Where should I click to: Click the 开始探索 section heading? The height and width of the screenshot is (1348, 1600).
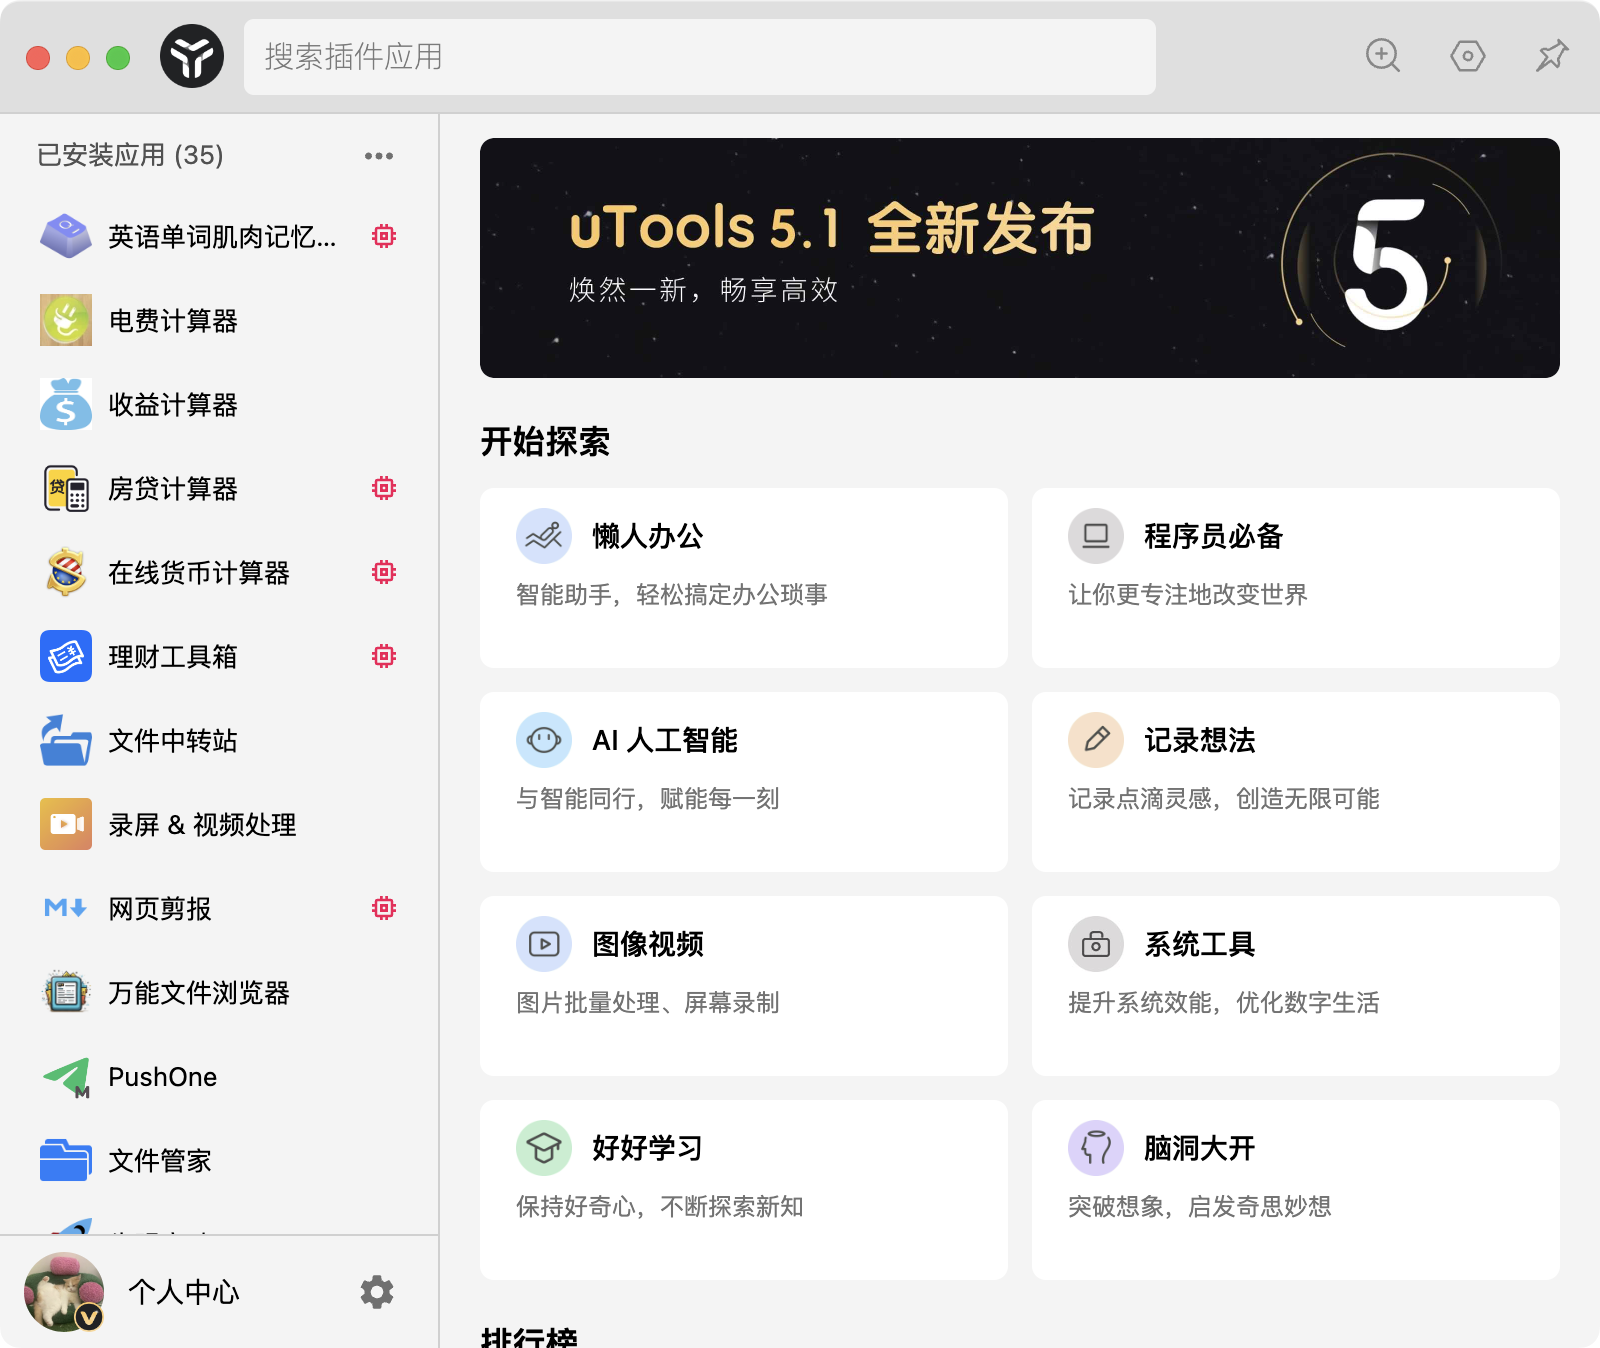click(545, 441)
